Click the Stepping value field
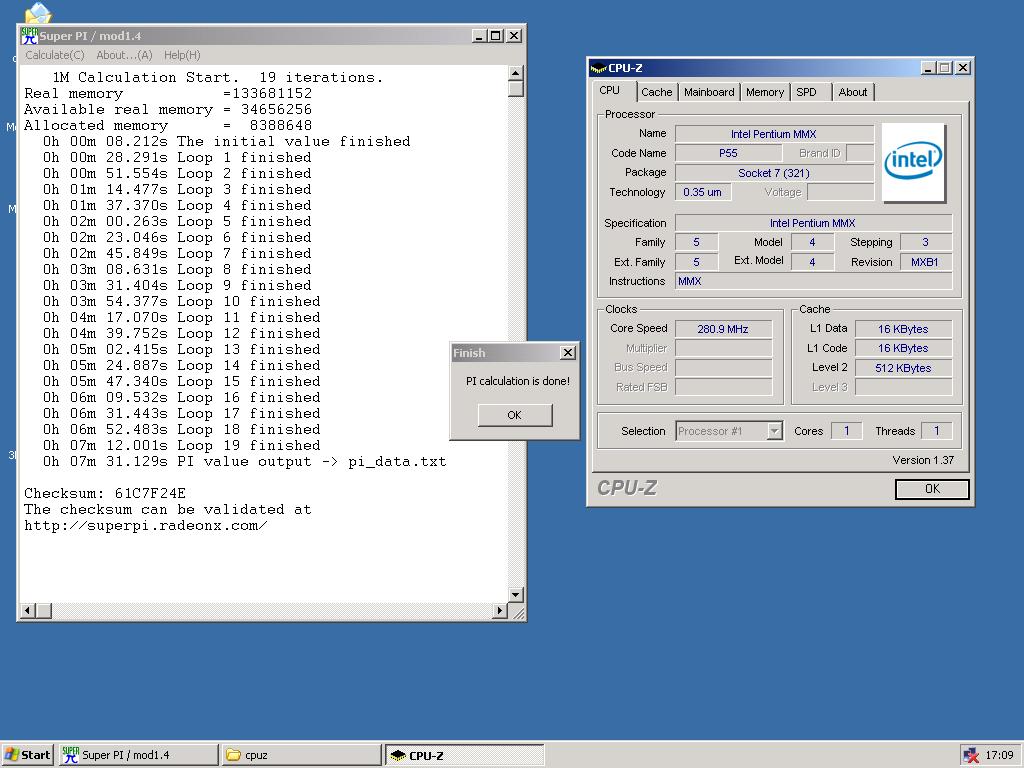 [x=925, y=242]
